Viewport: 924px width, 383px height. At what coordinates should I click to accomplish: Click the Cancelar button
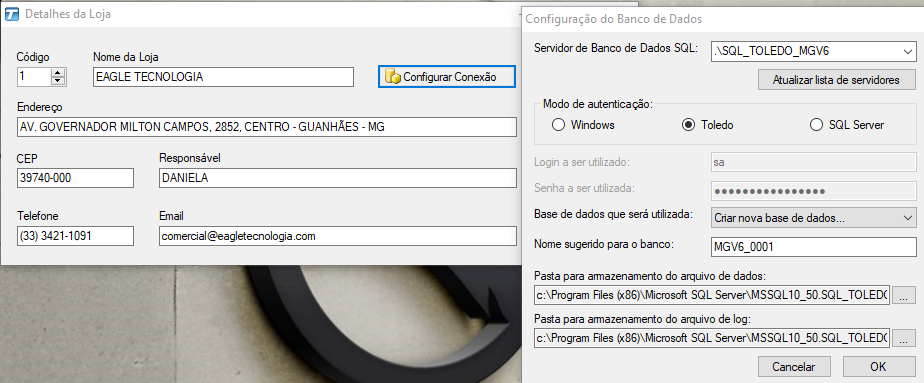(794, 367)
